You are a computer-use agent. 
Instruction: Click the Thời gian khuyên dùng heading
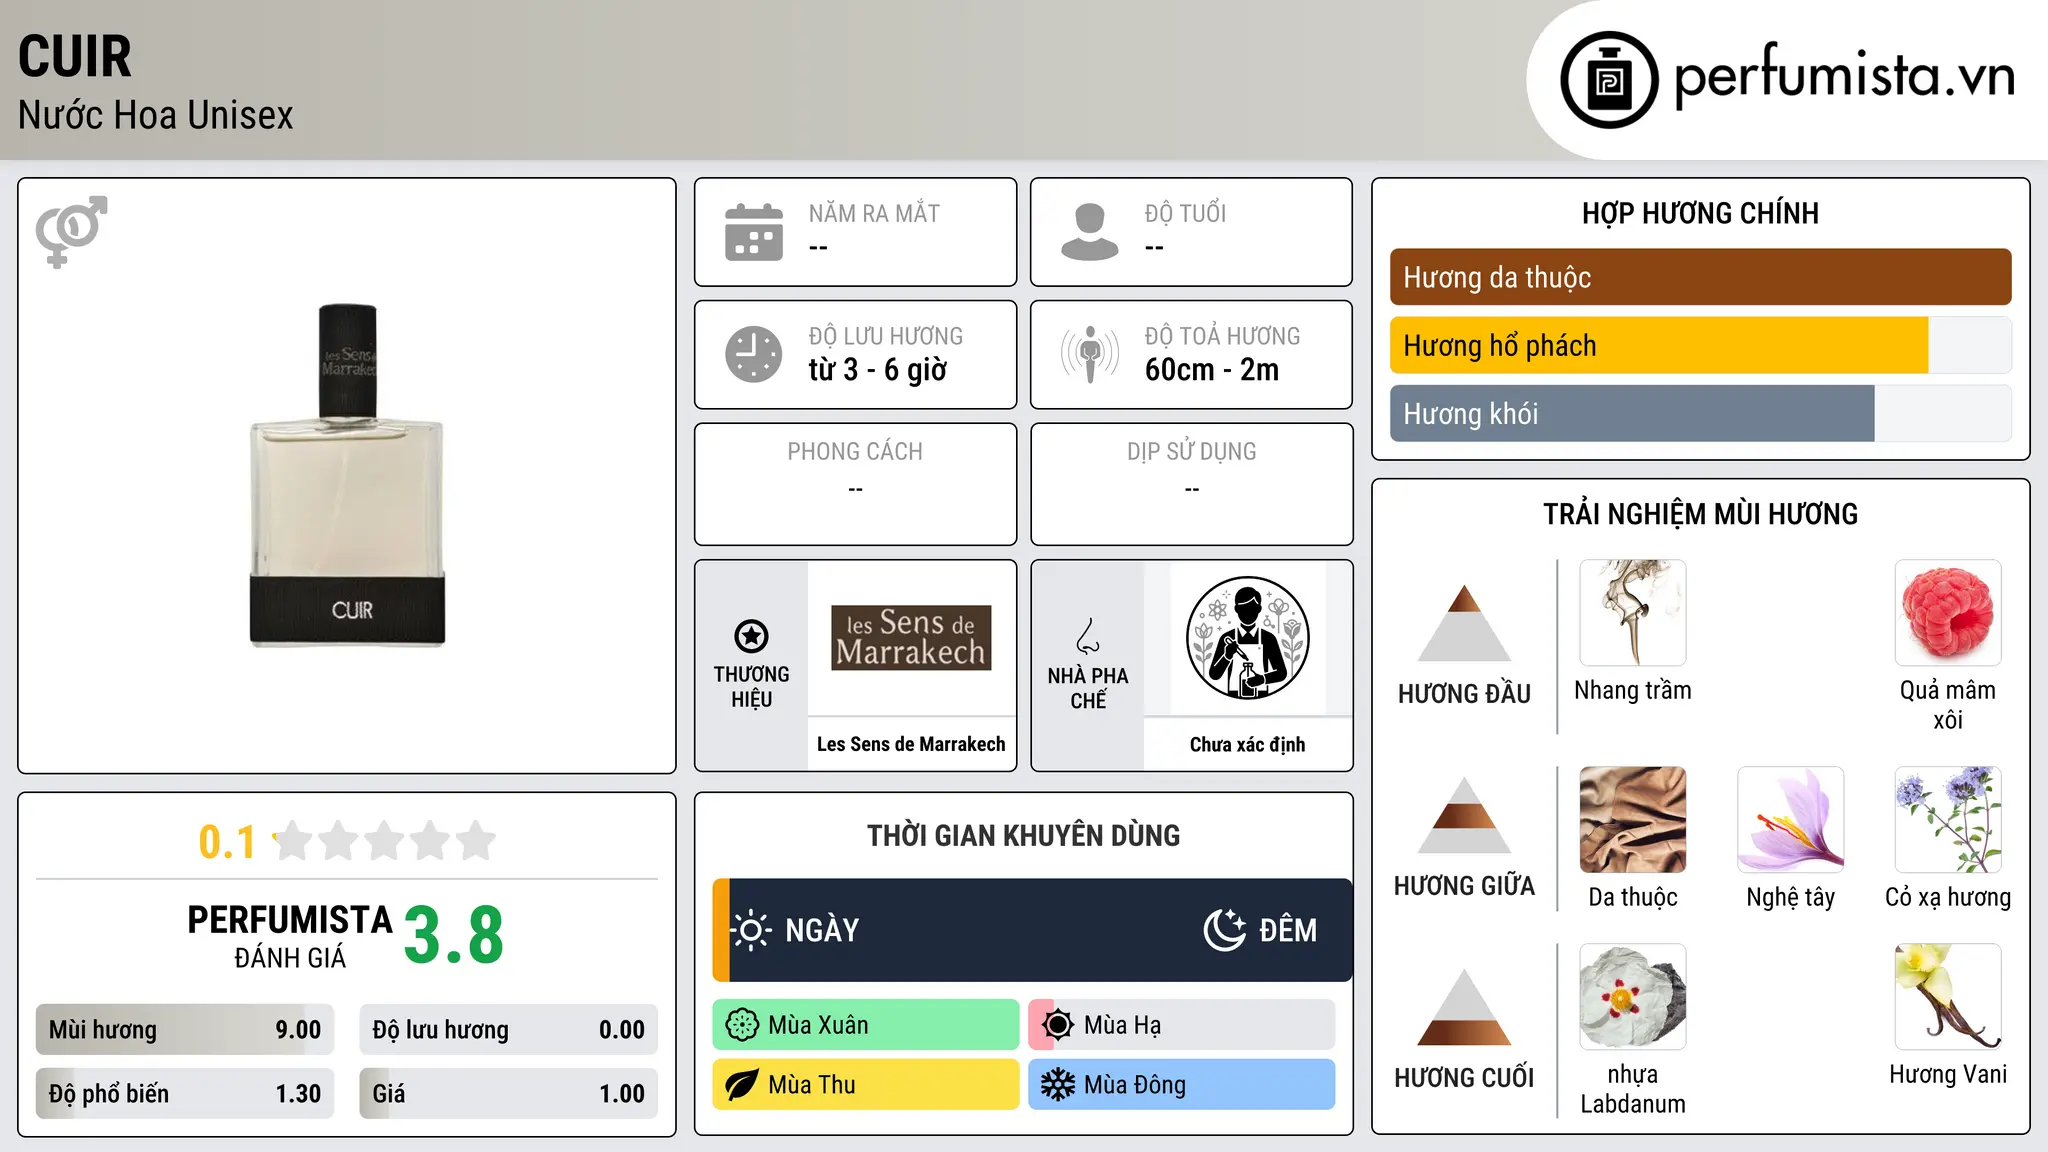[1023, 835]
